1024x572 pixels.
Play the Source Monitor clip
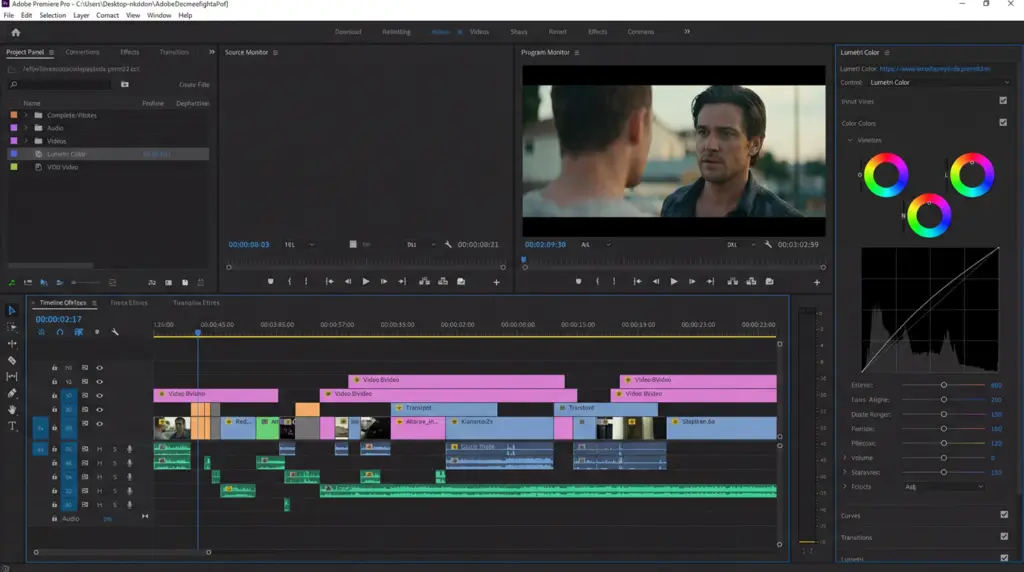(366, 281)
